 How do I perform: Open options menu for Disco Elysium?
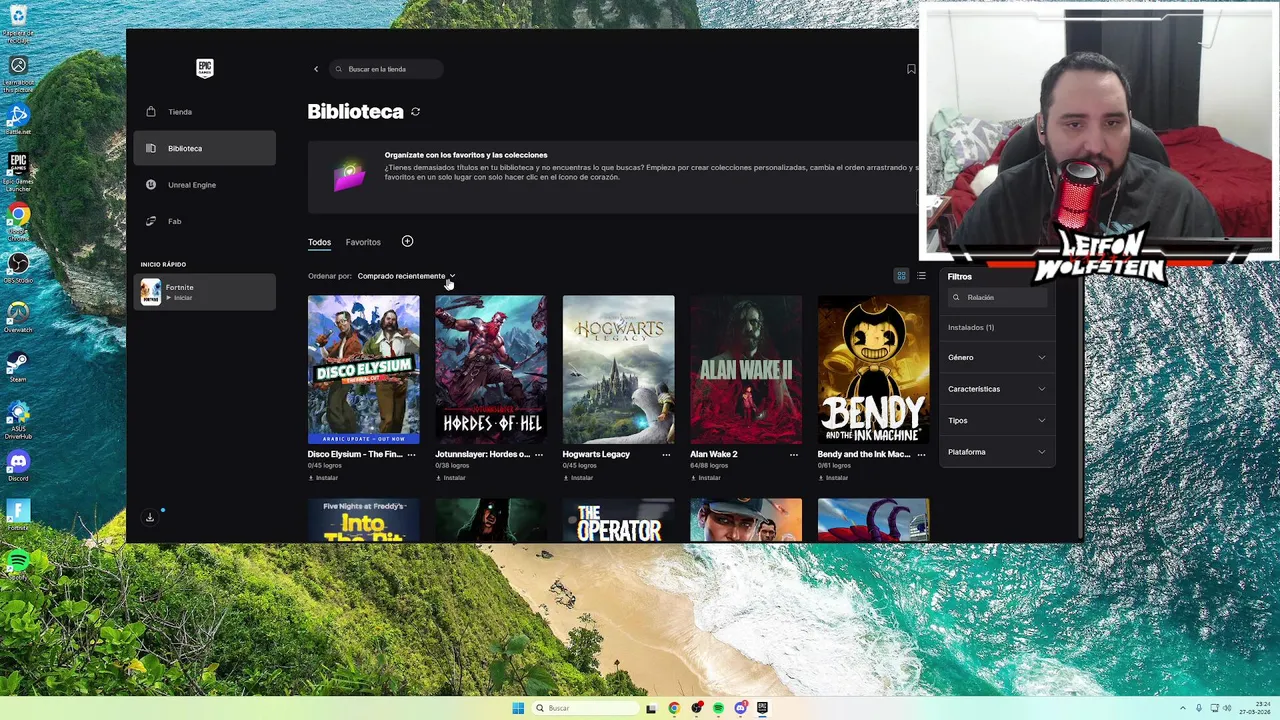click(411, 454)
